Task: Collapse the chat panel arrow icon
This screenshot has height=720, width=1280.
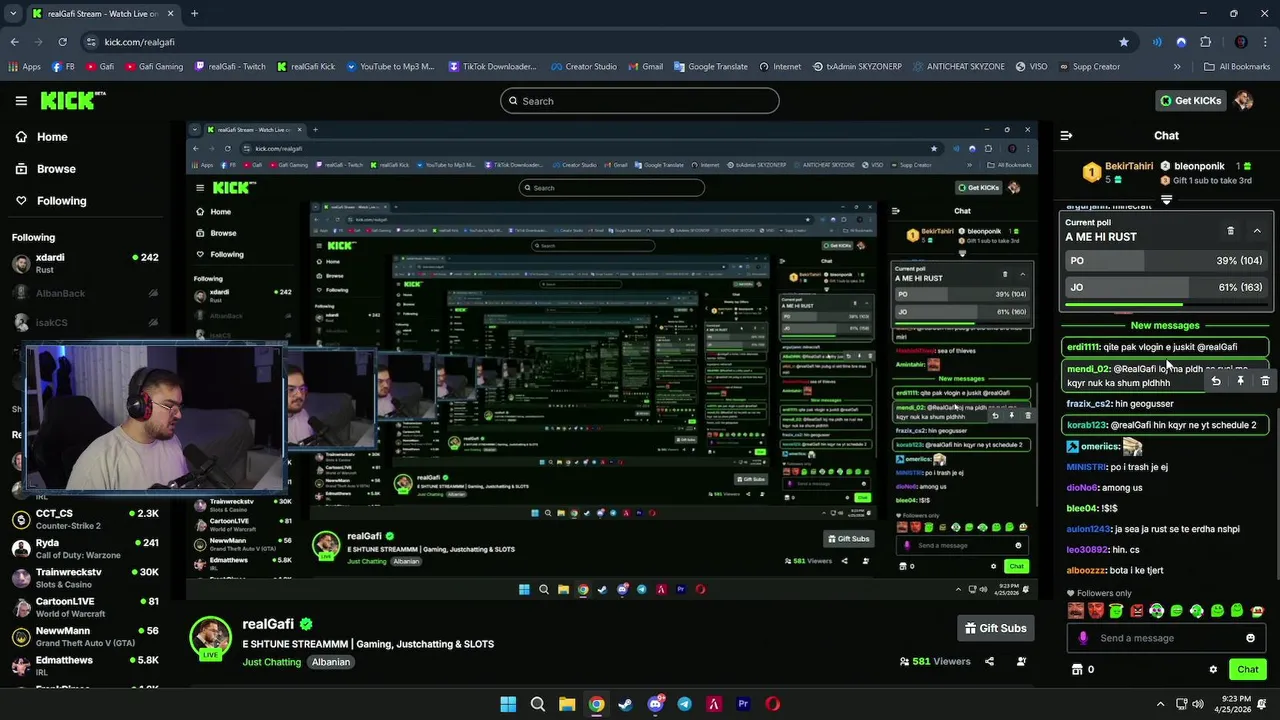Action: (1066, 135)
